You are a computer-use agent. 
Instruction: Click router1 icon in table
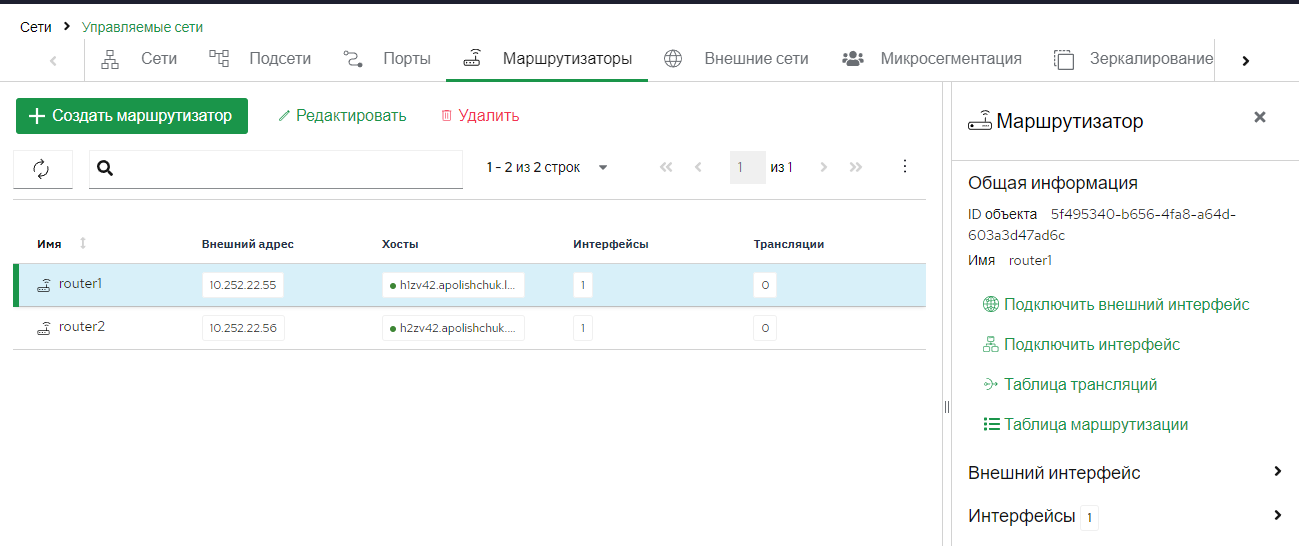pyautogui.click(x=44, y=286)
